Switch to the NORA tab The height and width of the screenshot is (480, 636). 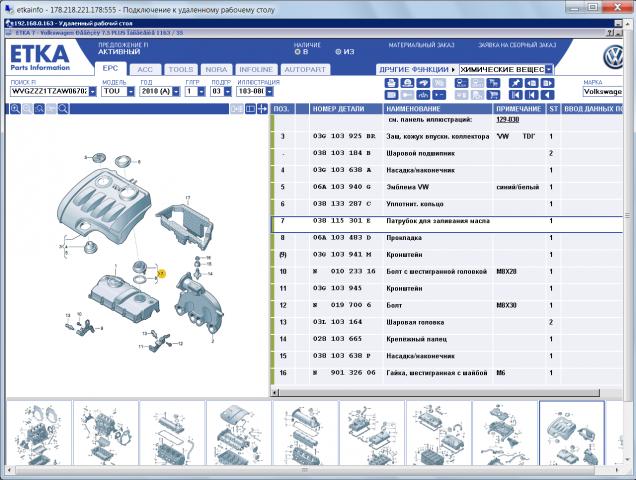[x=216, y=70]
